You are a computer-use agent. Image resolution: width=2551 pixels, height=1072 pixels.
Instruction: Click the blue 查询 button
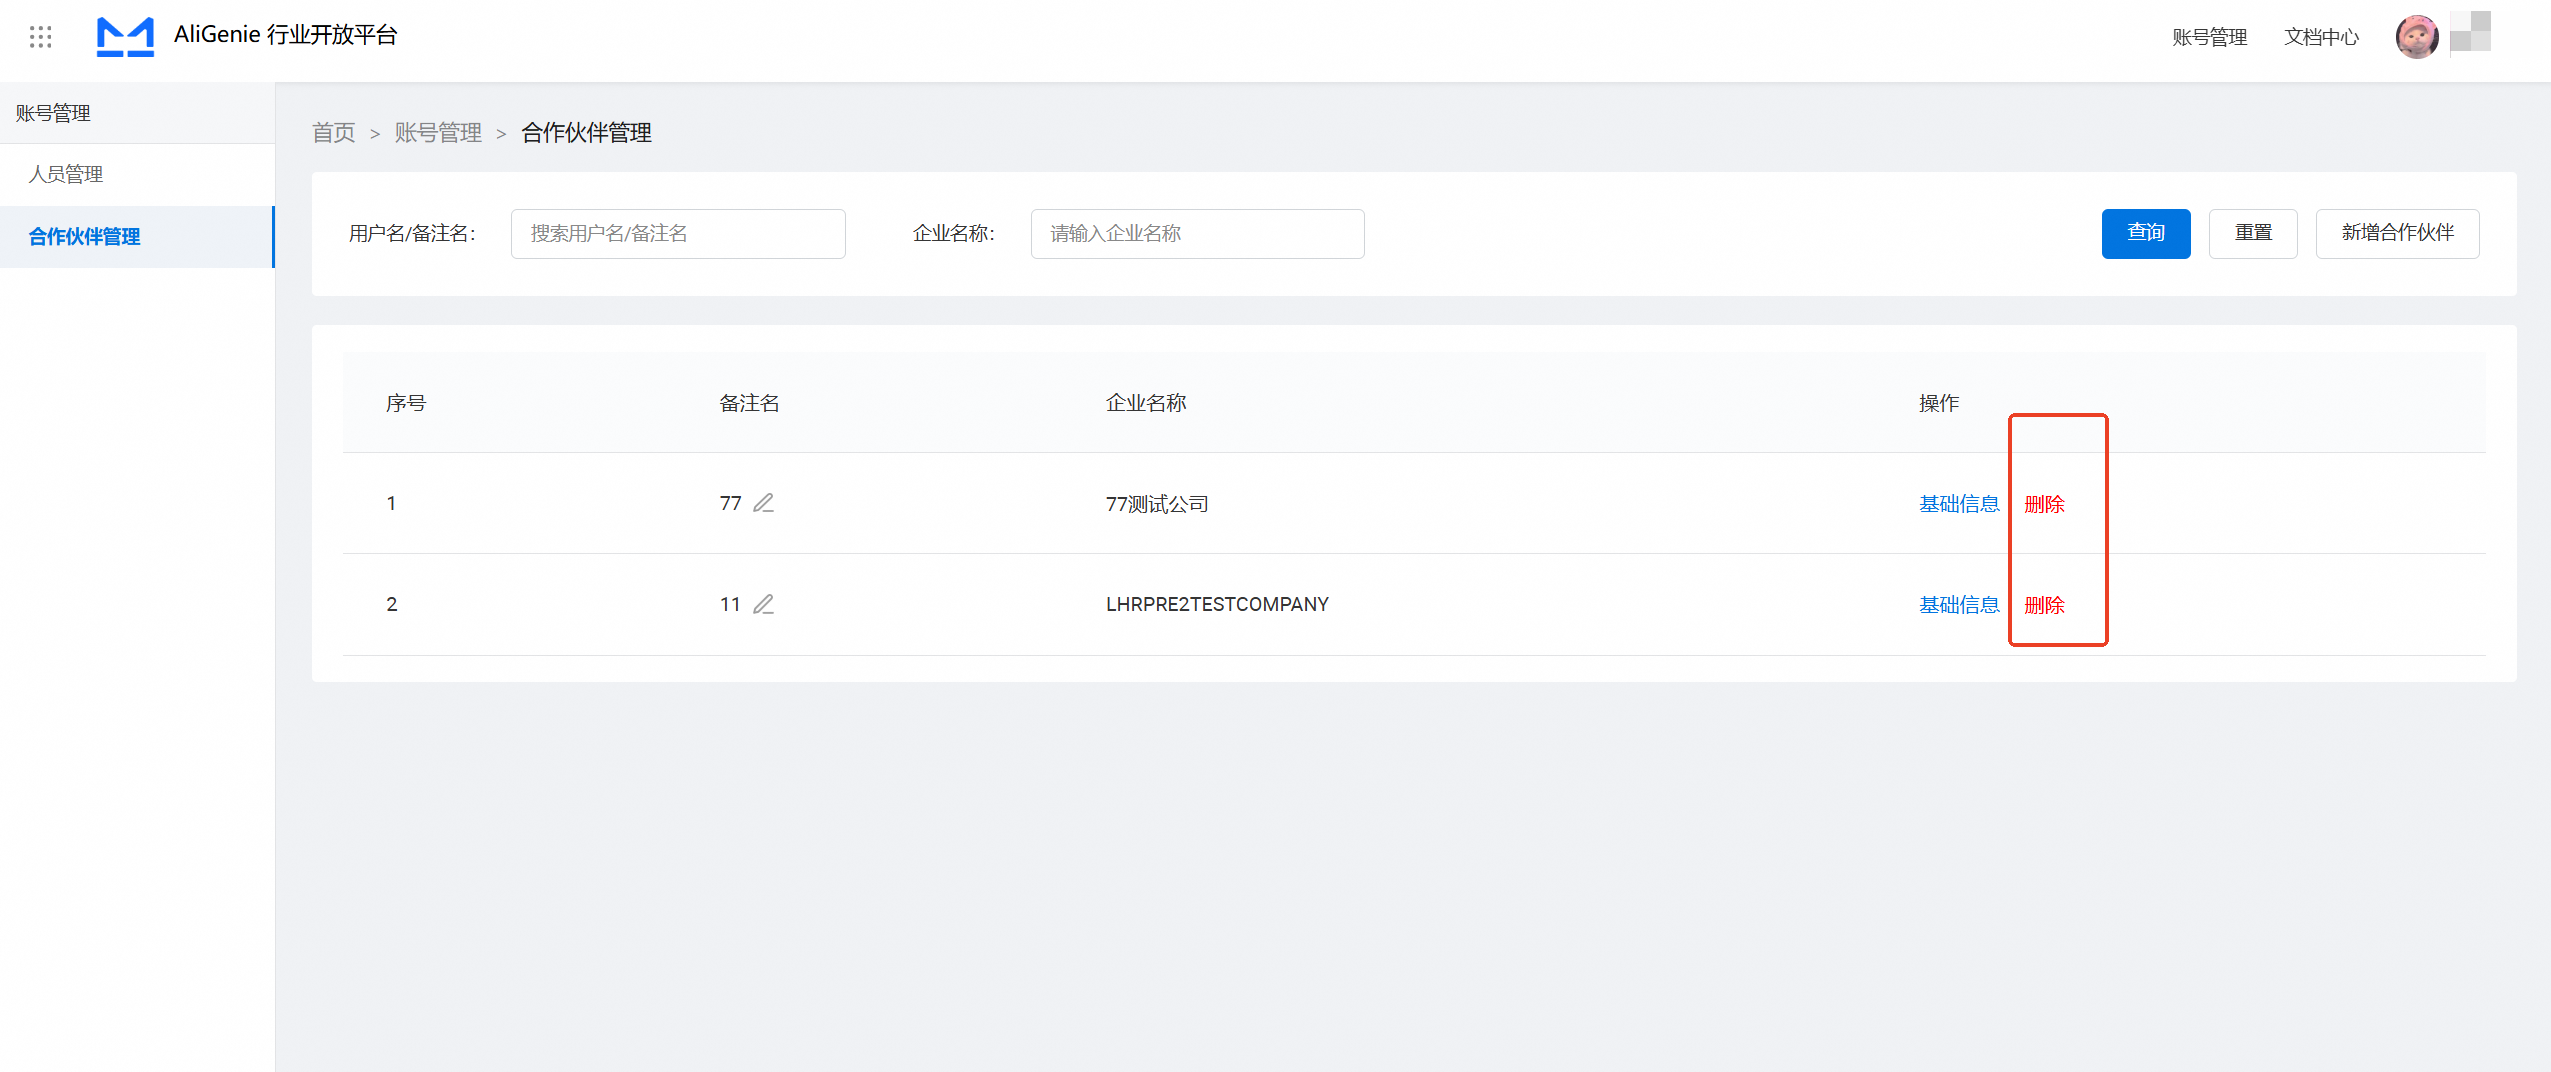(x=2146, y=234)
